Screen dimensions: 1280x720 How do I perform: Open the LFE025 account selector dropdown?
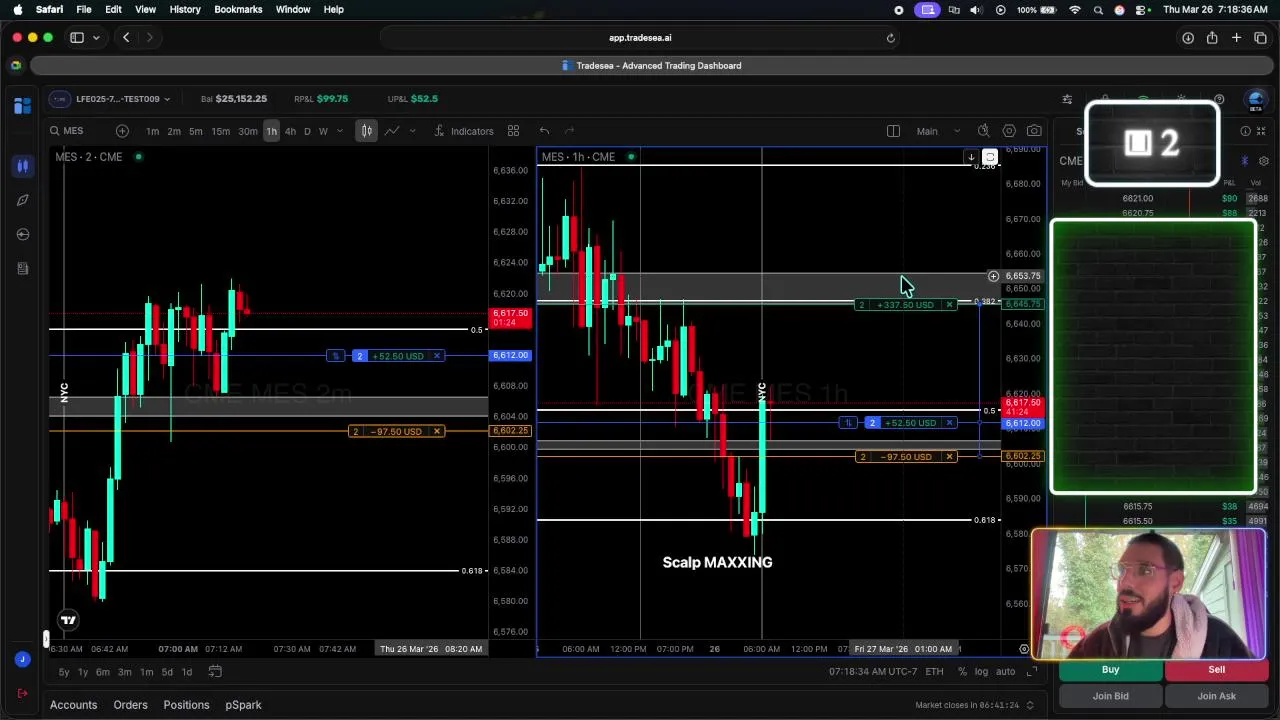tap(110, 99)
